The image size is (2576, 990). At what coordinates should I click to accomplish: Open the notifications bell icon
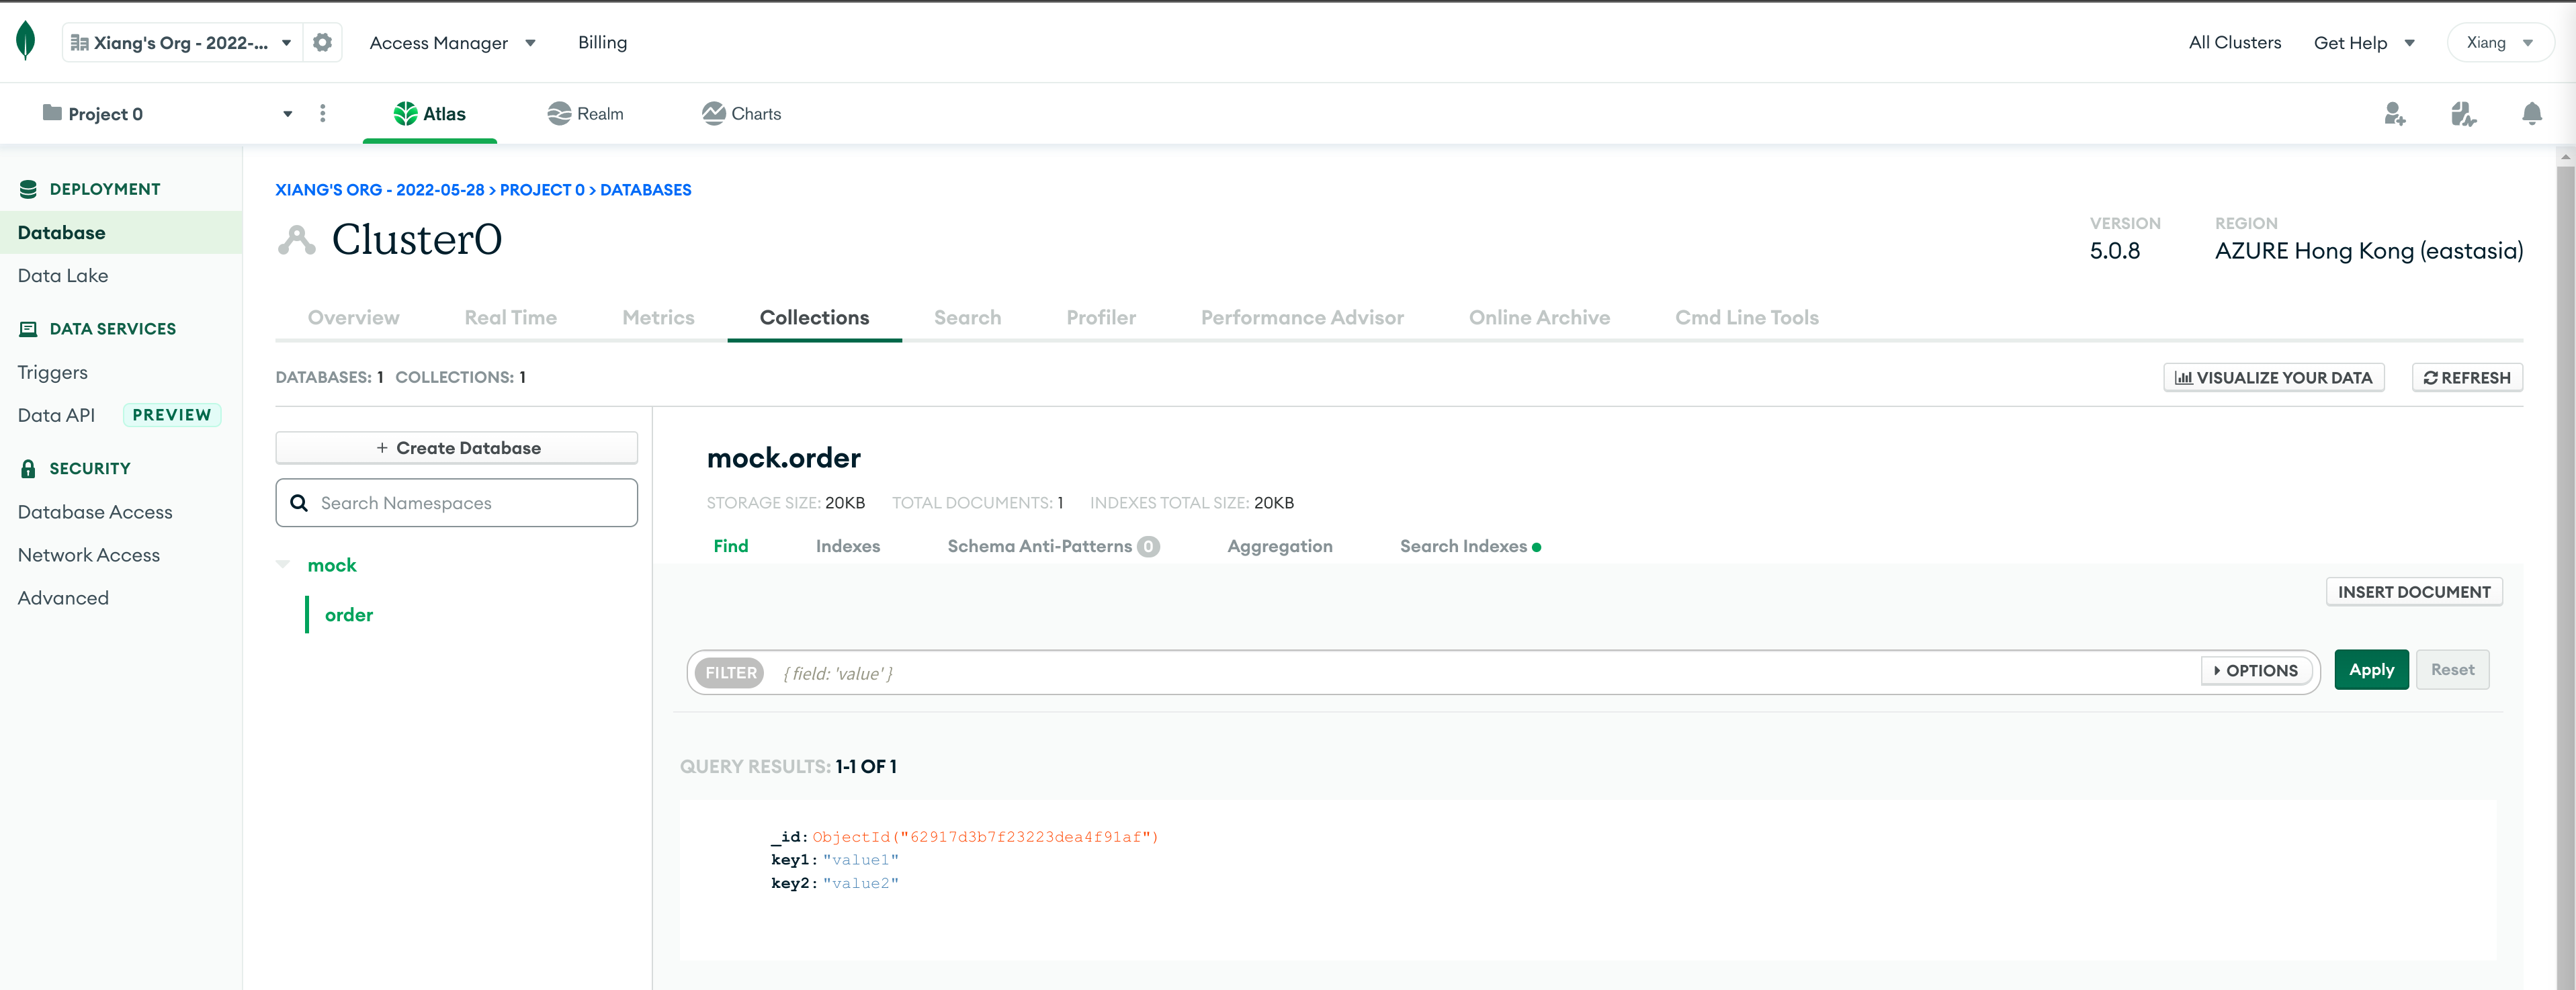2532,114
